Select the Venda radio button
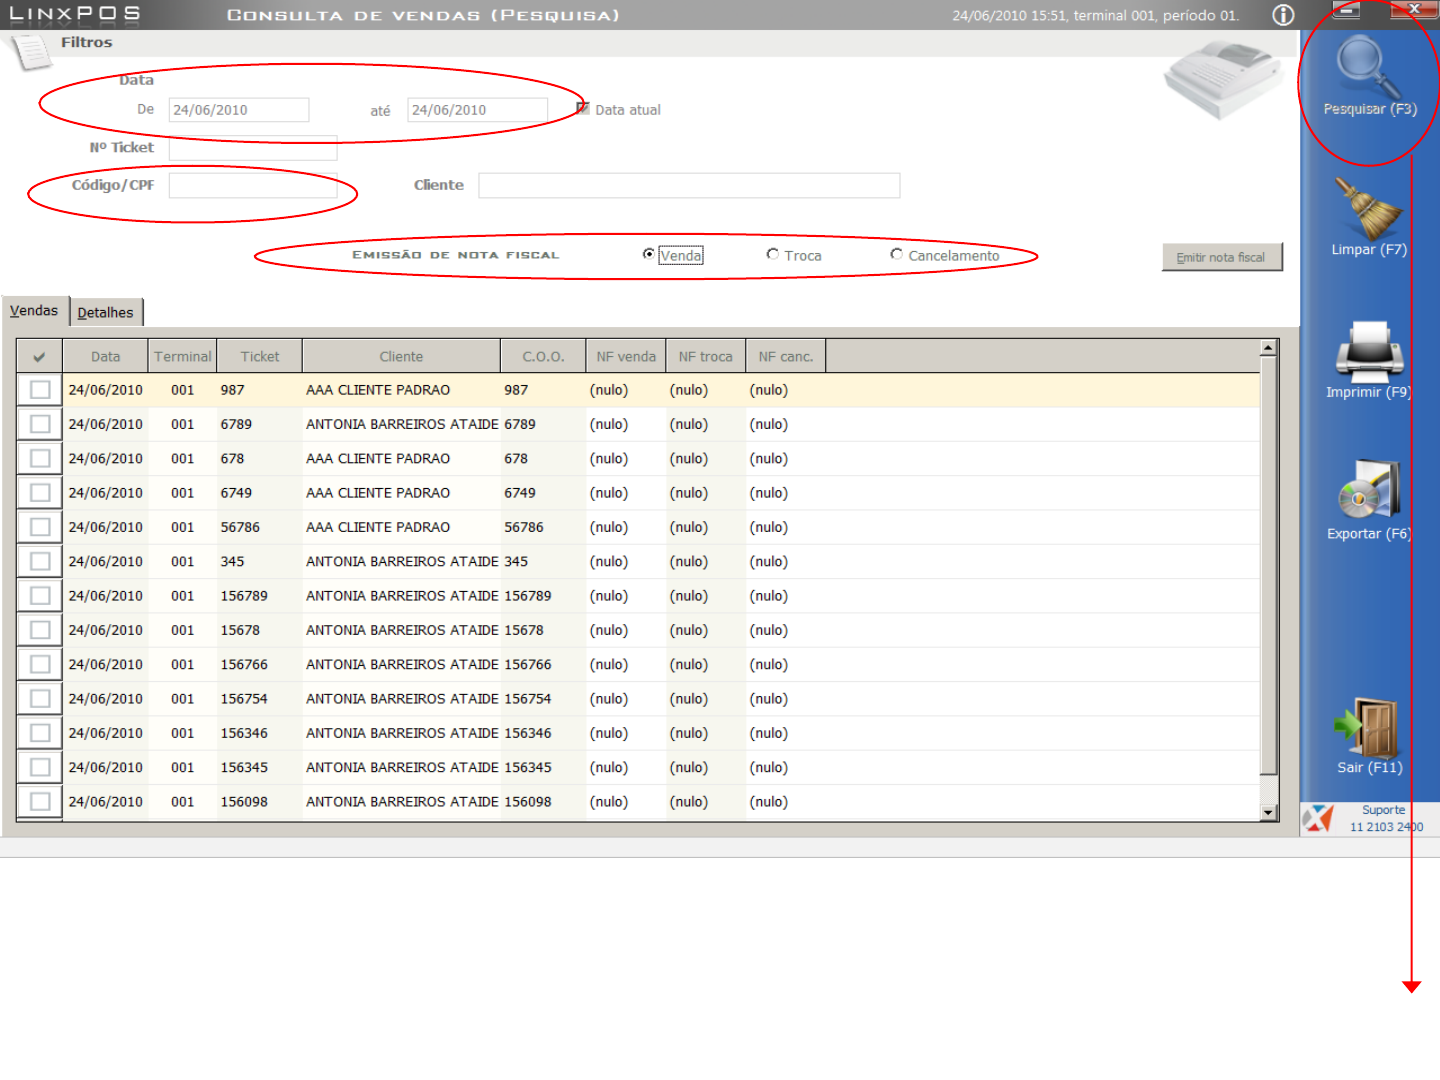The height and width of the screenshot is (1080, 1440). [649, 255]
